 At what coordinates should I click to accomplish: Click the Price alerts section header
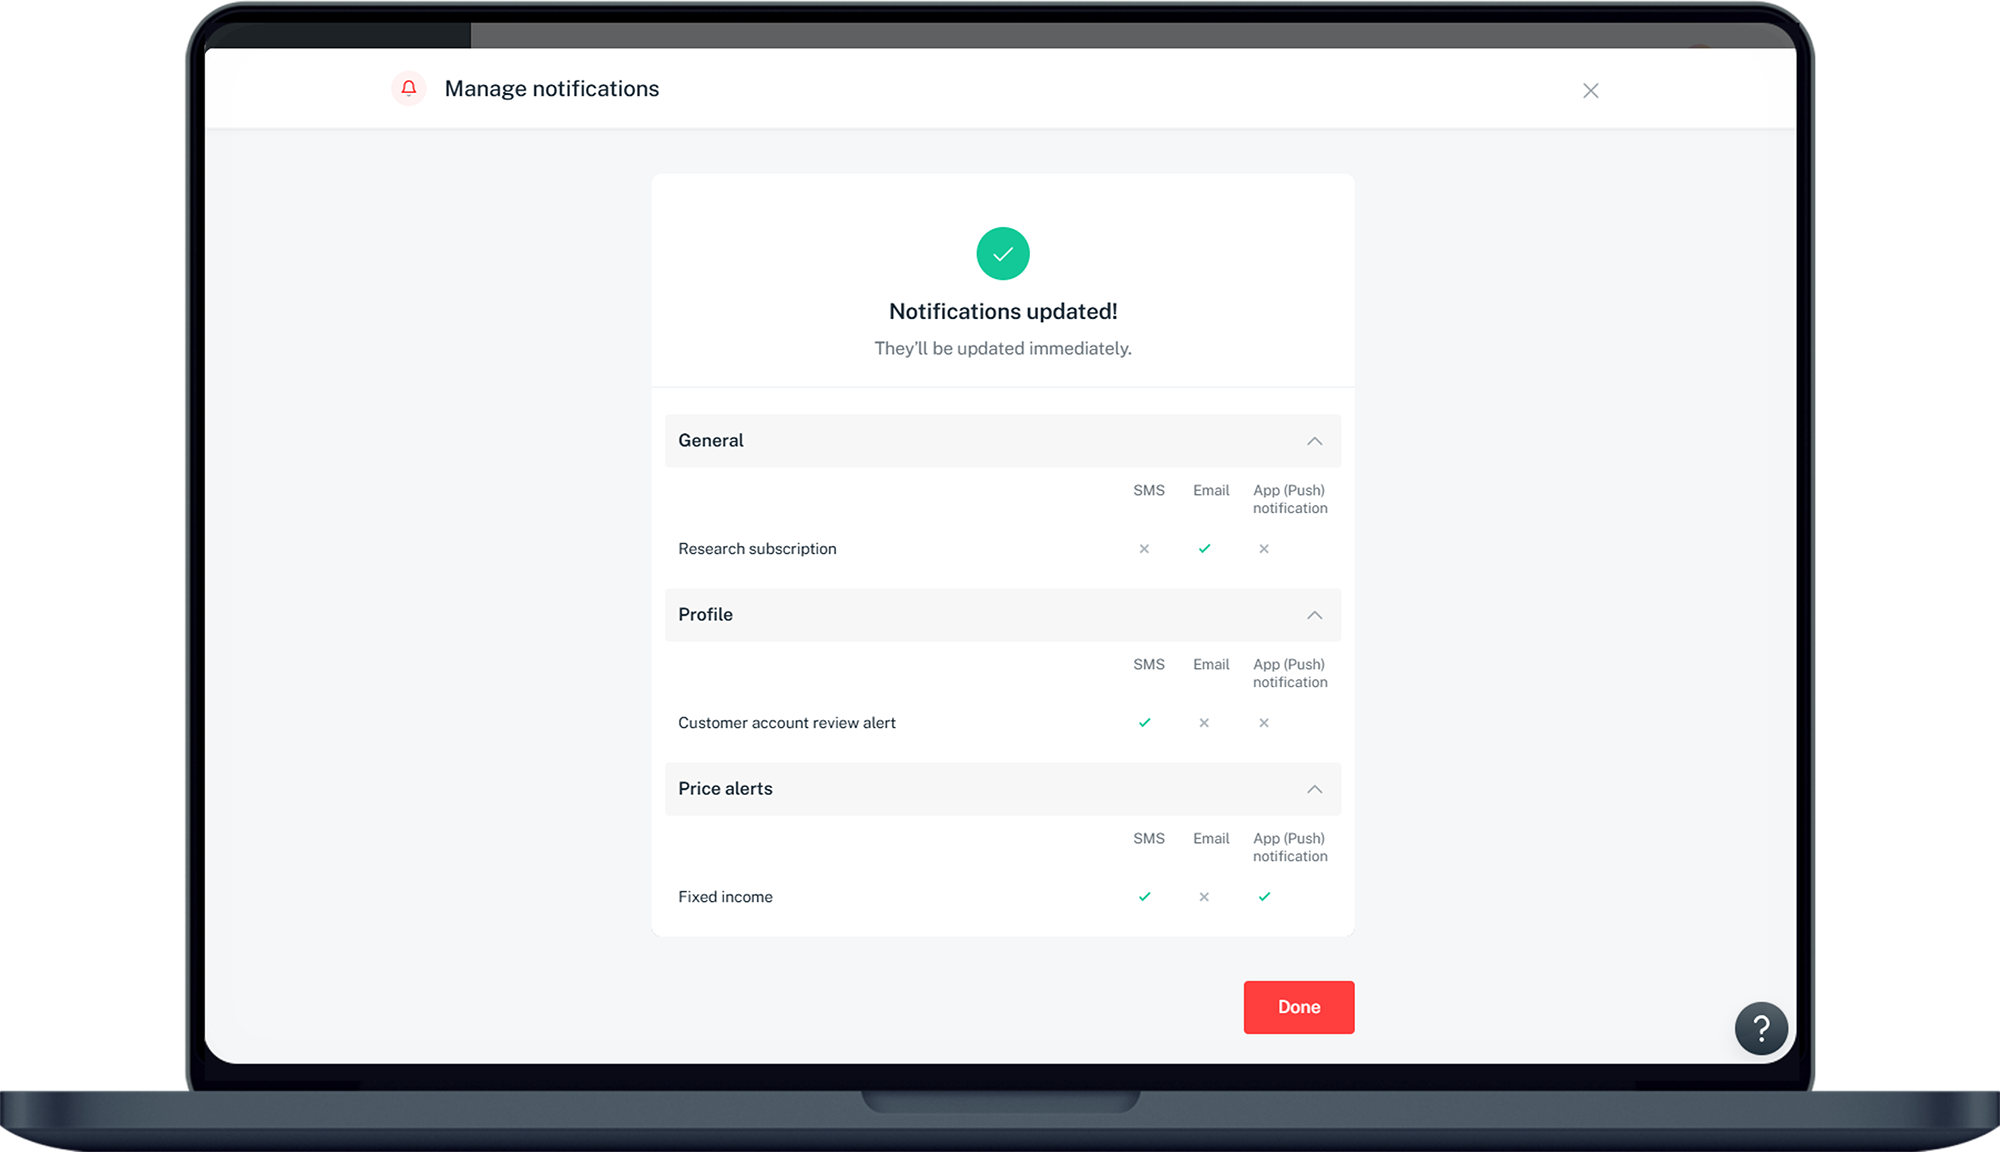pyautogui.click(x=725, y=789)
